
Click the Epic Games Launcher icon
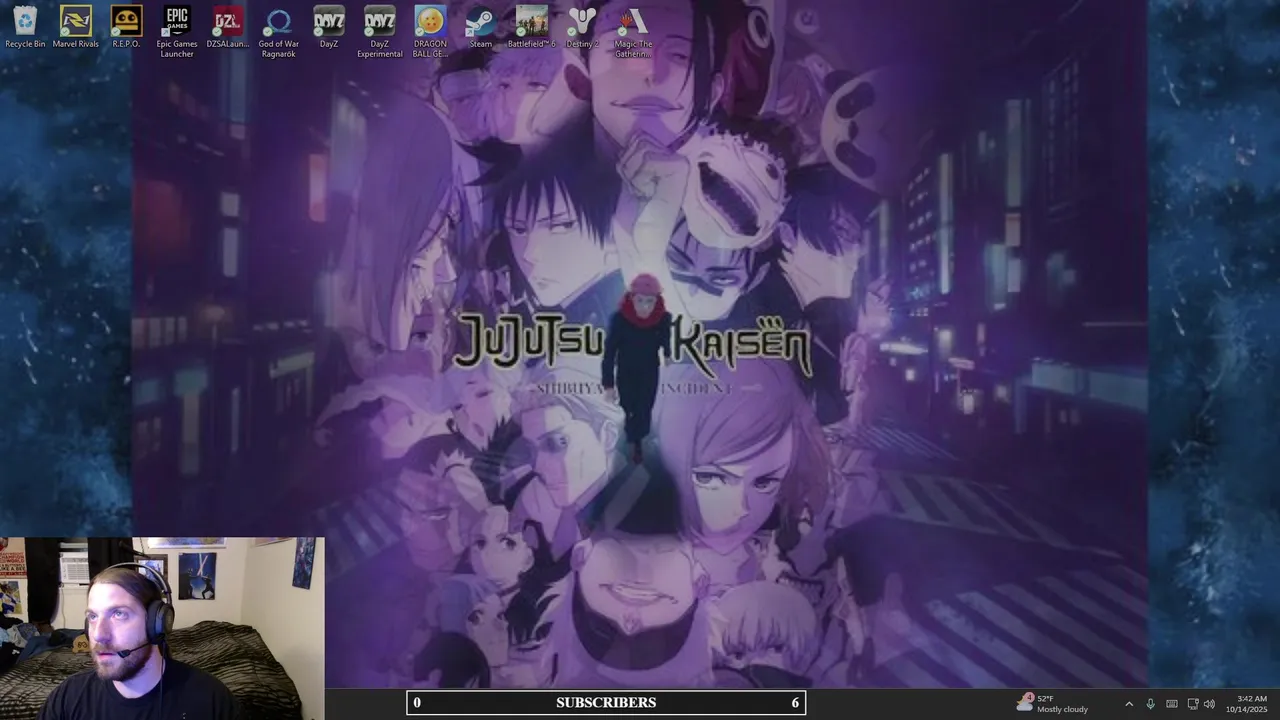coord(177,32)
